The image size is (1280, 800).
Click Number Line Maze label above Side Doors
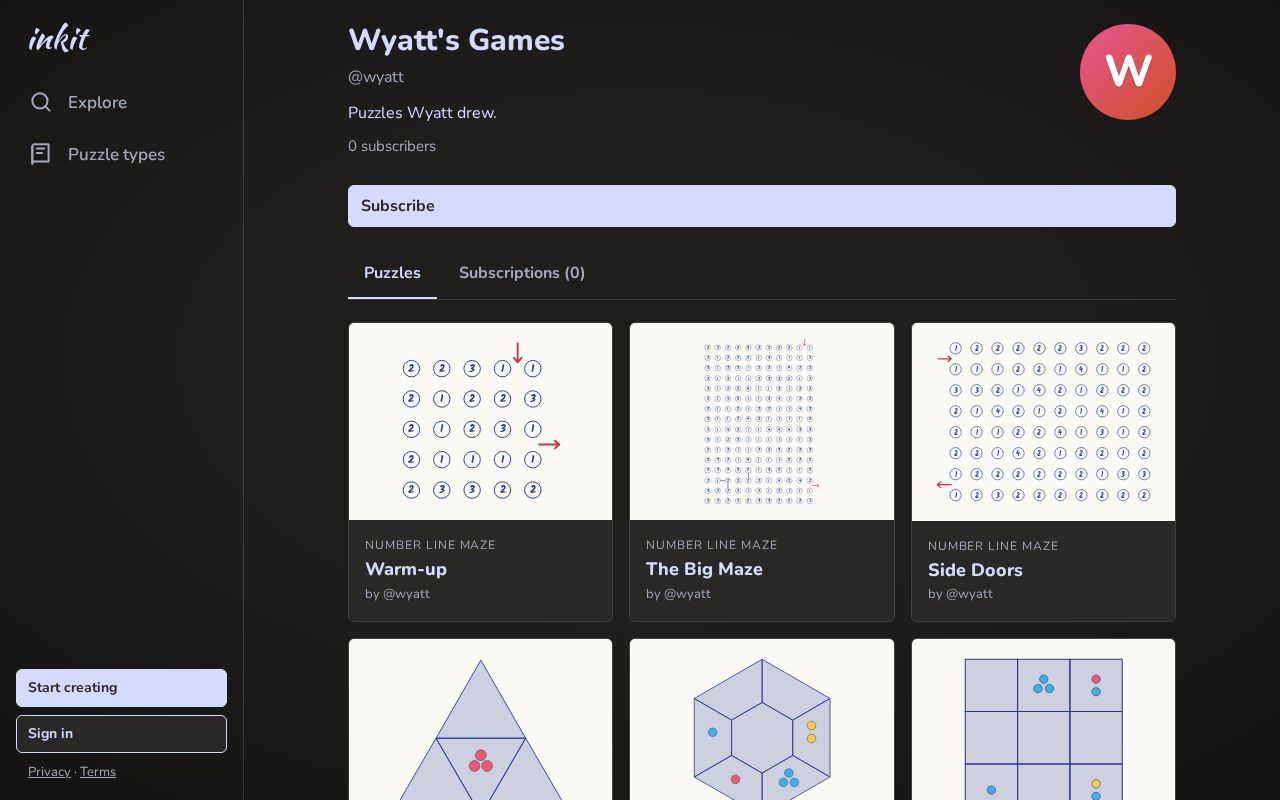click(993, 546)
